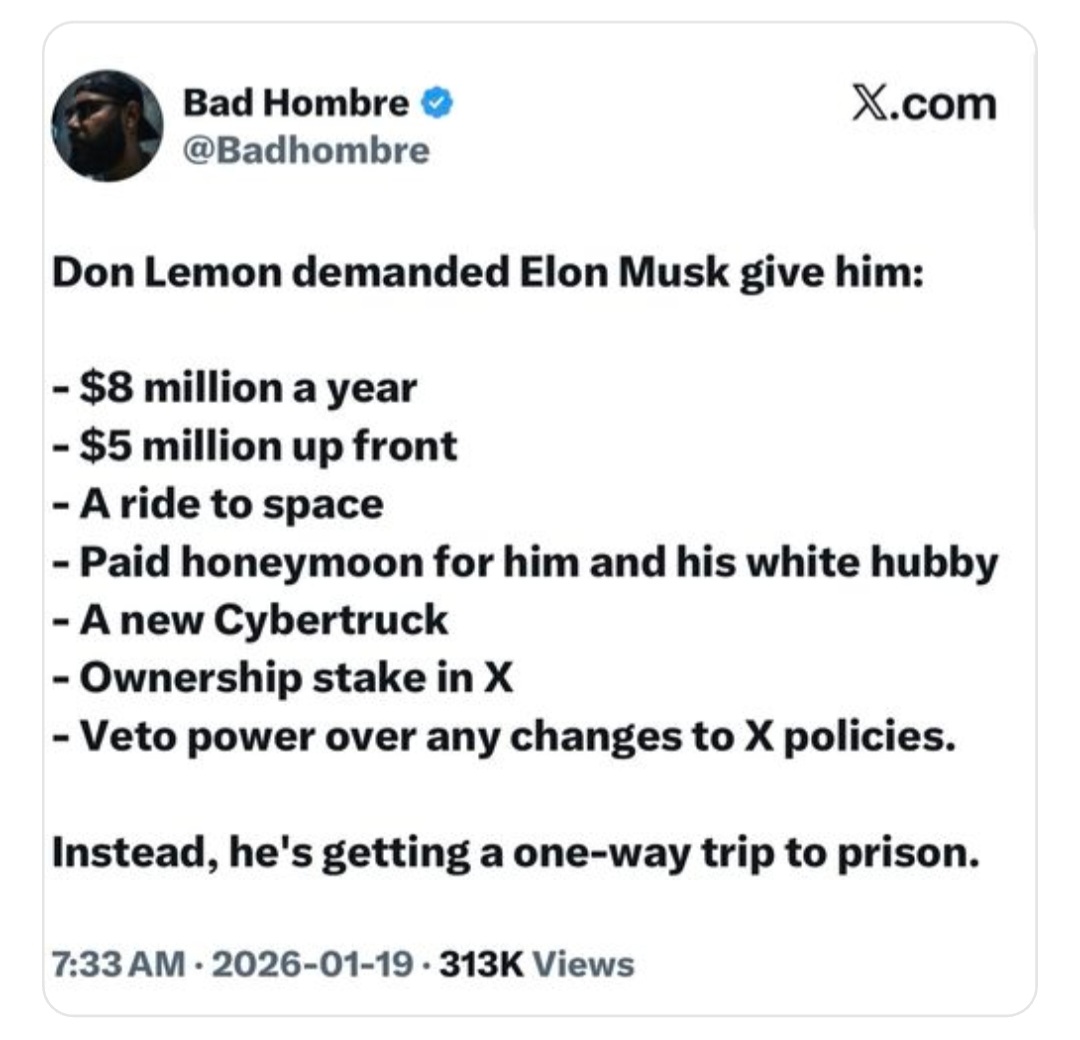This screenshot has width=1080, height=1040.
Task: Click the word "Views" in footer
Action: (583, 964)
